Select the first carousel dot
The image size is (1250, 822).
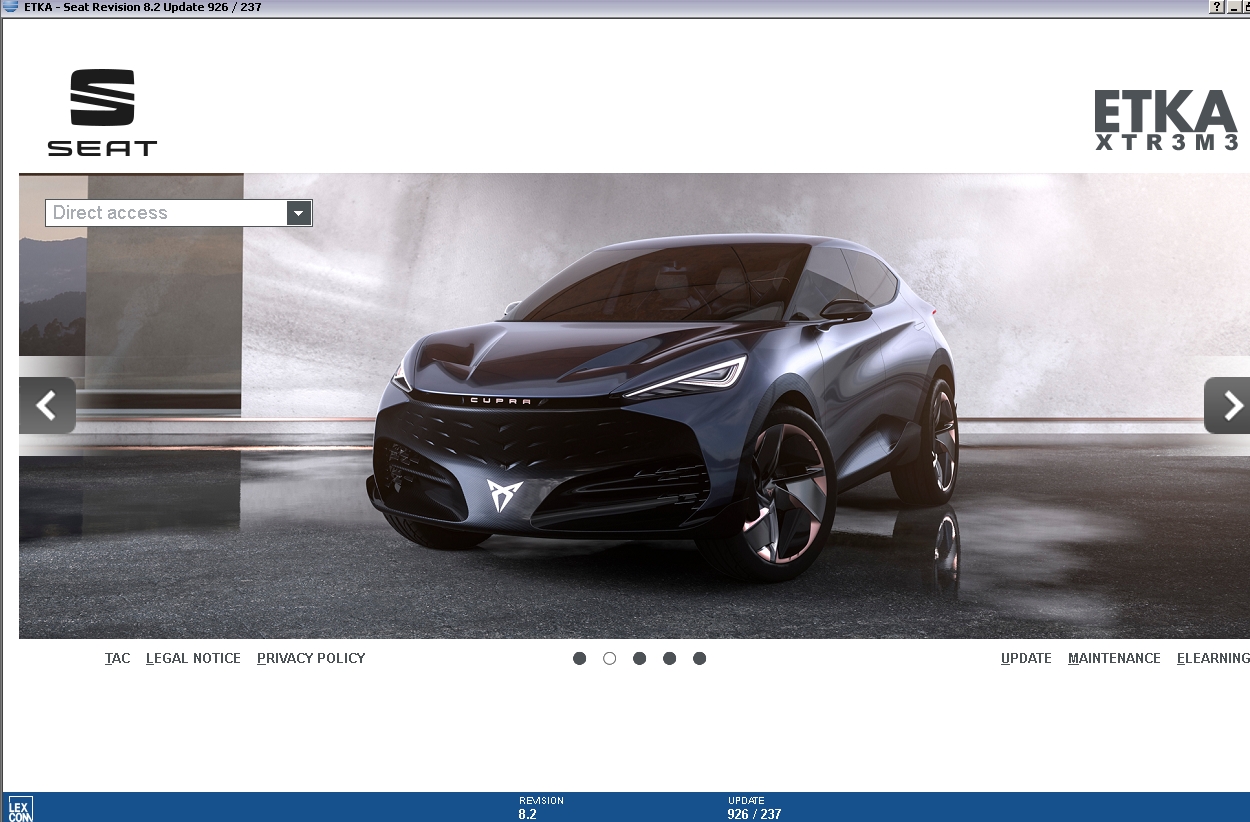click(579, 658)
